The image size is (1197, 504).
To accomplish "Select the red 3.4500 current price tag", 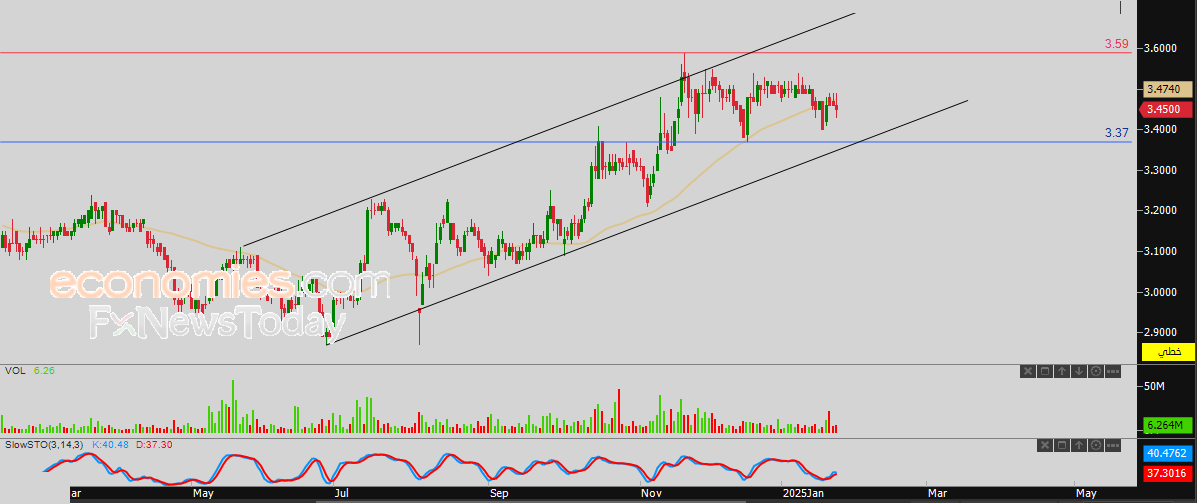I will coord(1168,109).
